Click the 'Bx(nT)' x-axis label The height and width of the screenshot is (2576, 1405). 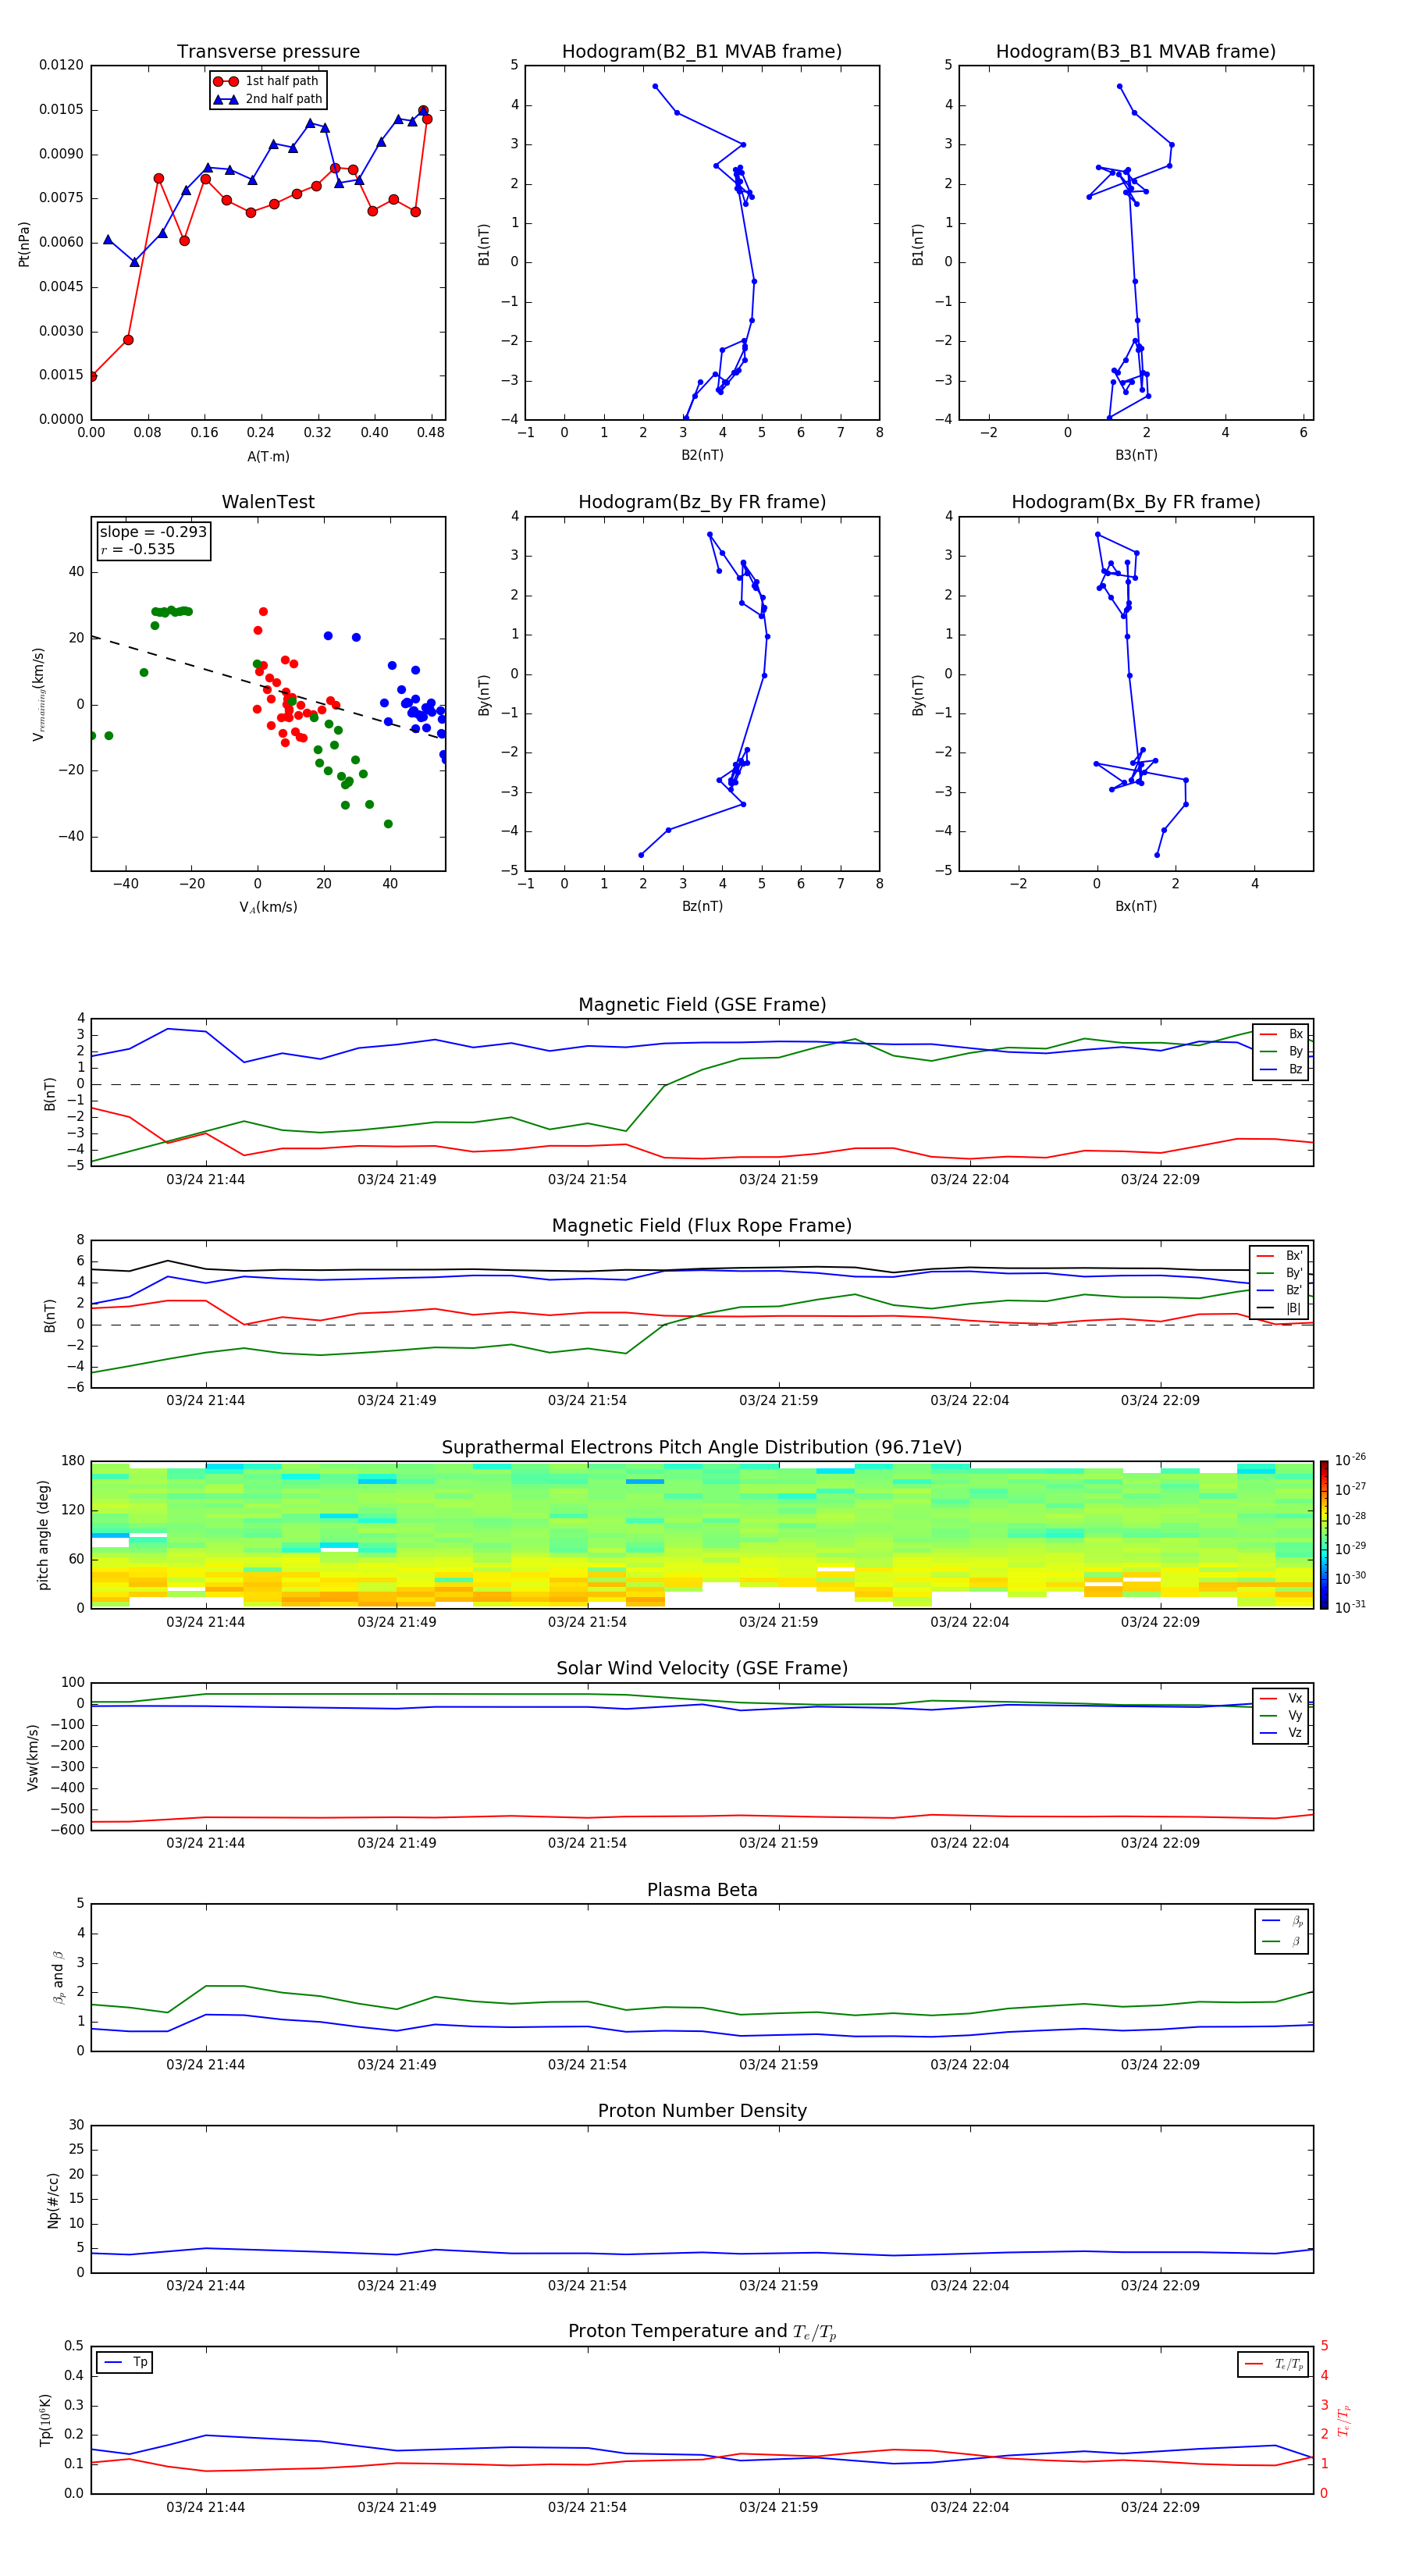[1136, 906]
